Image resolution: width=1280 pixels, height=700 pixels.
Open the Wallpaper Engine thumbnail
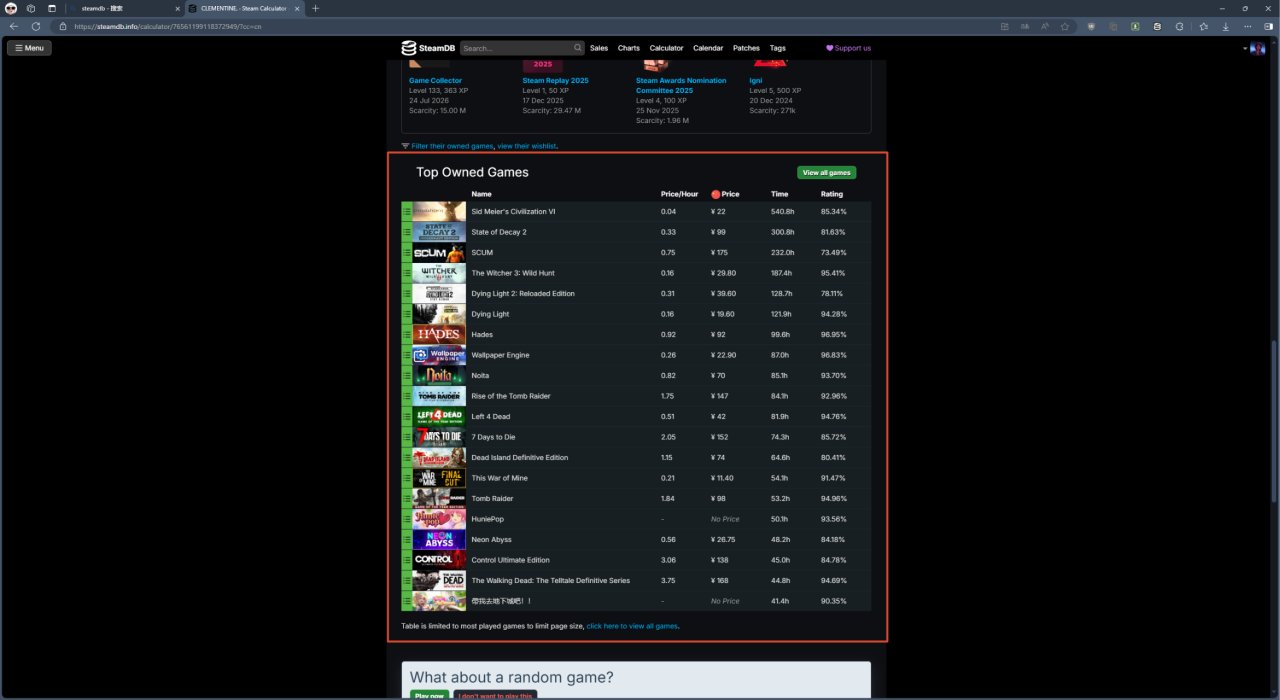(439, 355)
